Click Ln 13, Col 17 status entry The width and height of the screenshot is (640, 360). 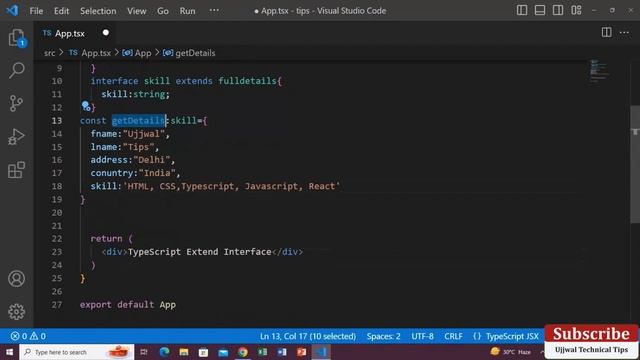pos(308,336)
